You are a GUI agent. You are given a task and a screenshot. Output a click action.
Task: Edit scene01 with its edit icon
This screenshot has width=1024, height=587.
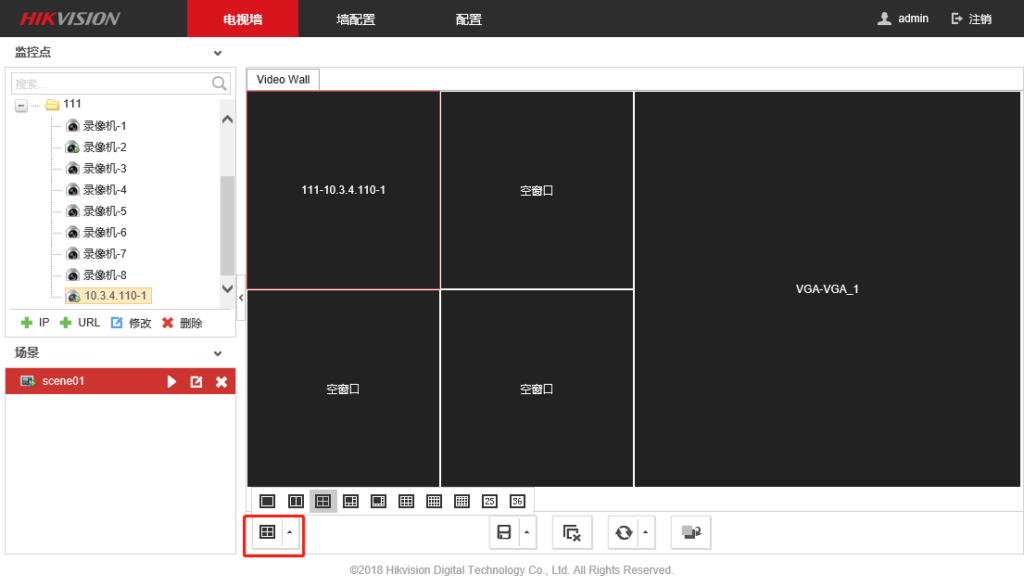197,382
